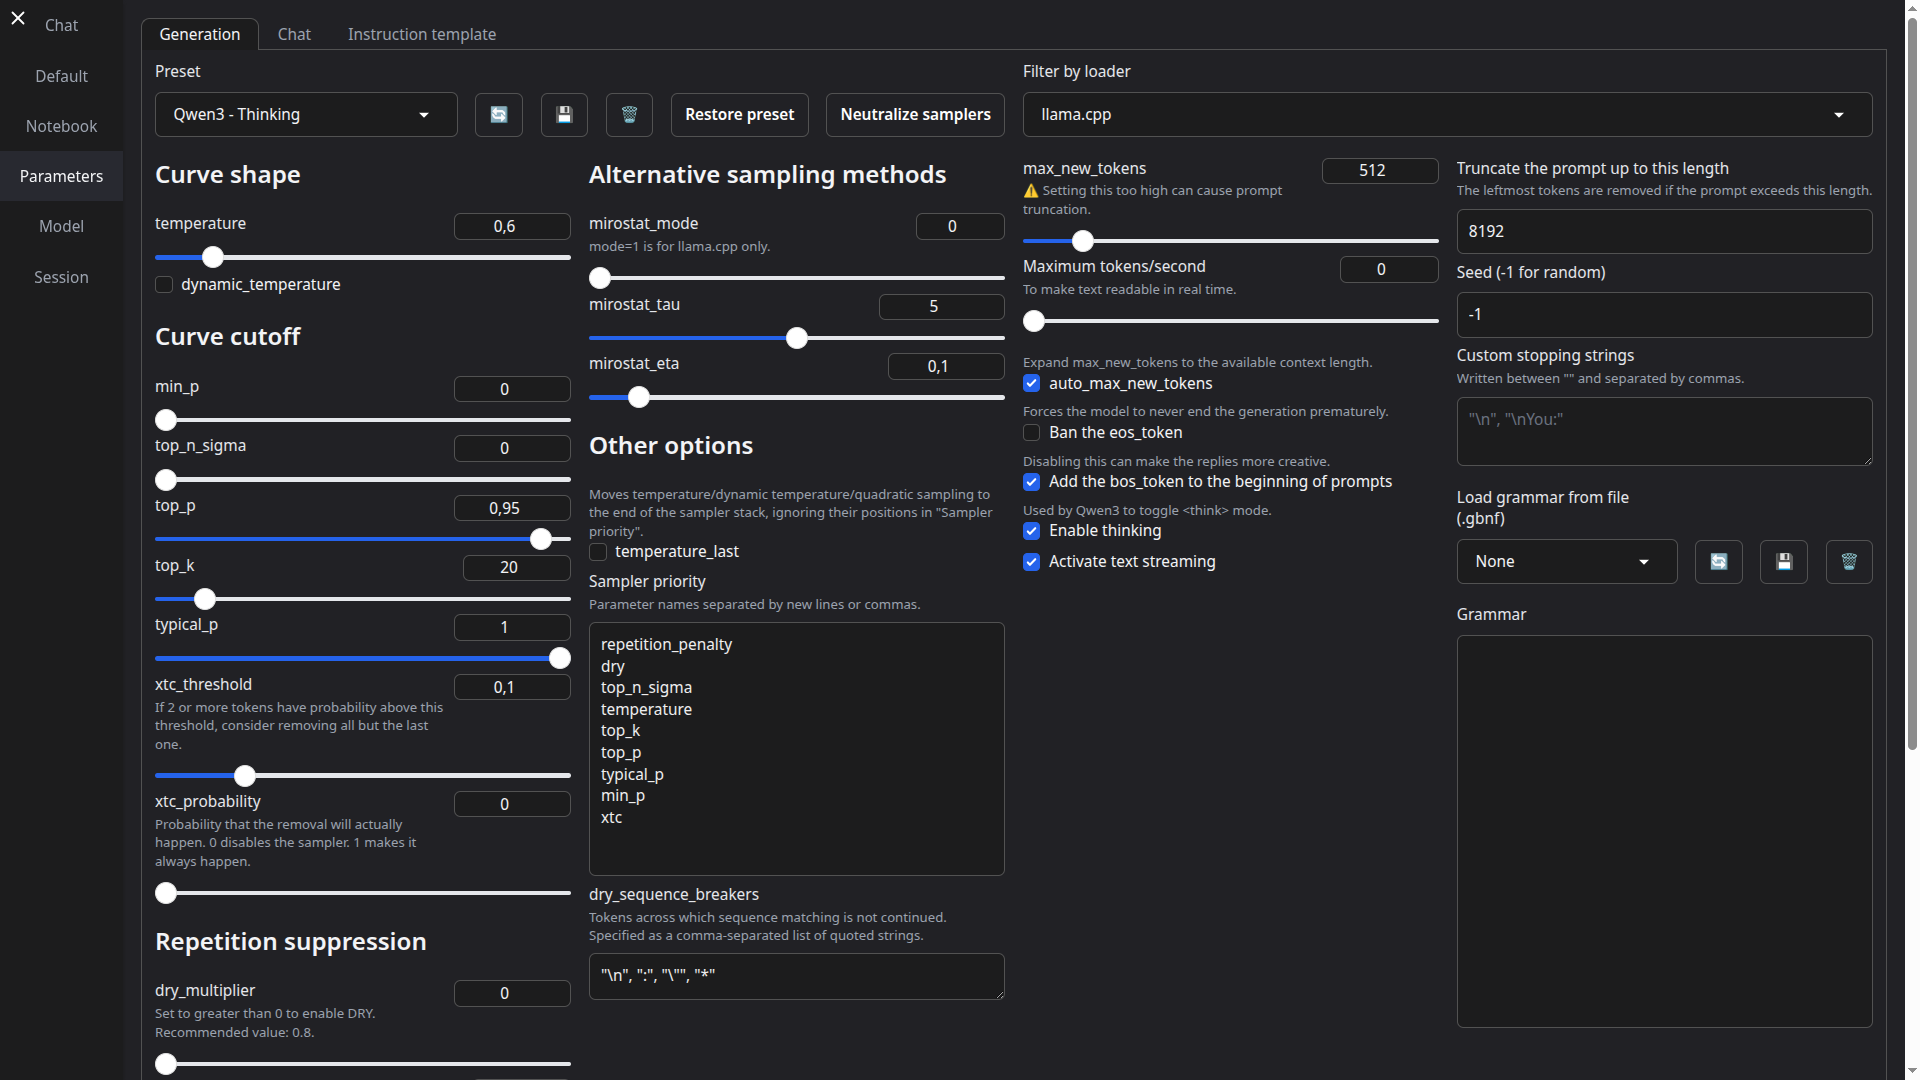Refresh the grammar file list icon
The width and height of the screenshot is (1920, 1080).
pyautogui.click(x=1718, y=561)
